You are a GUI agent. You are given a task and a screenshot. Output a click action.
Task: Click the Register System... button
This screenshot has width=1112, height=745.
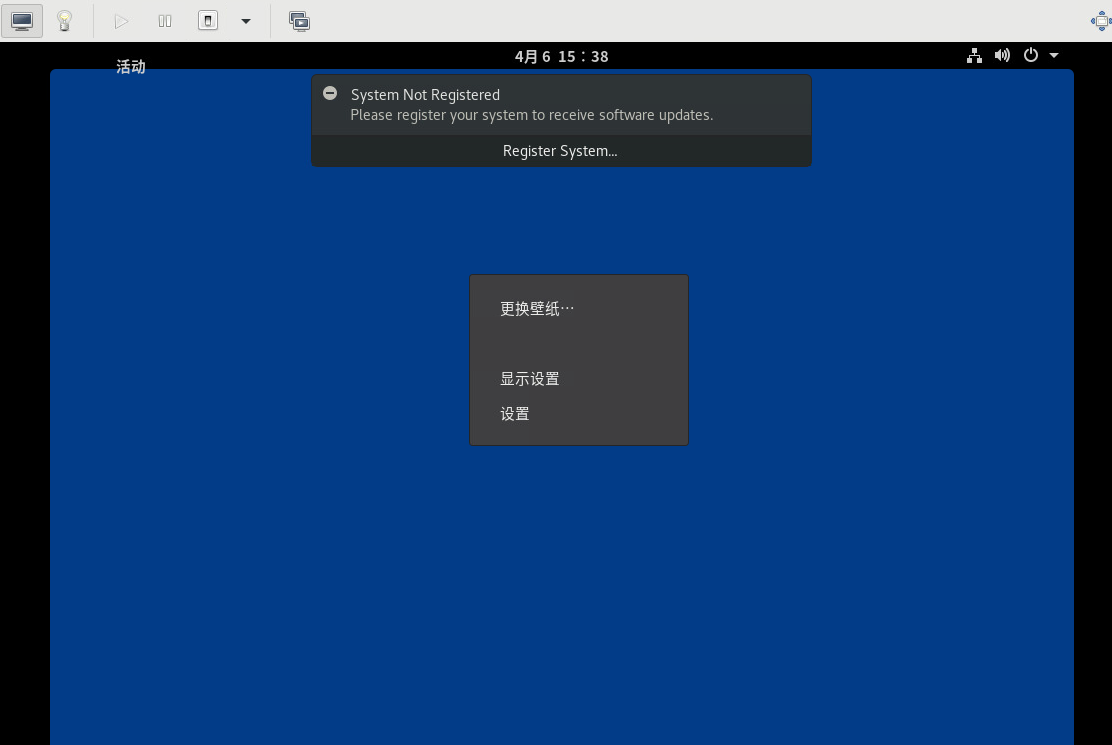(560, 151)
